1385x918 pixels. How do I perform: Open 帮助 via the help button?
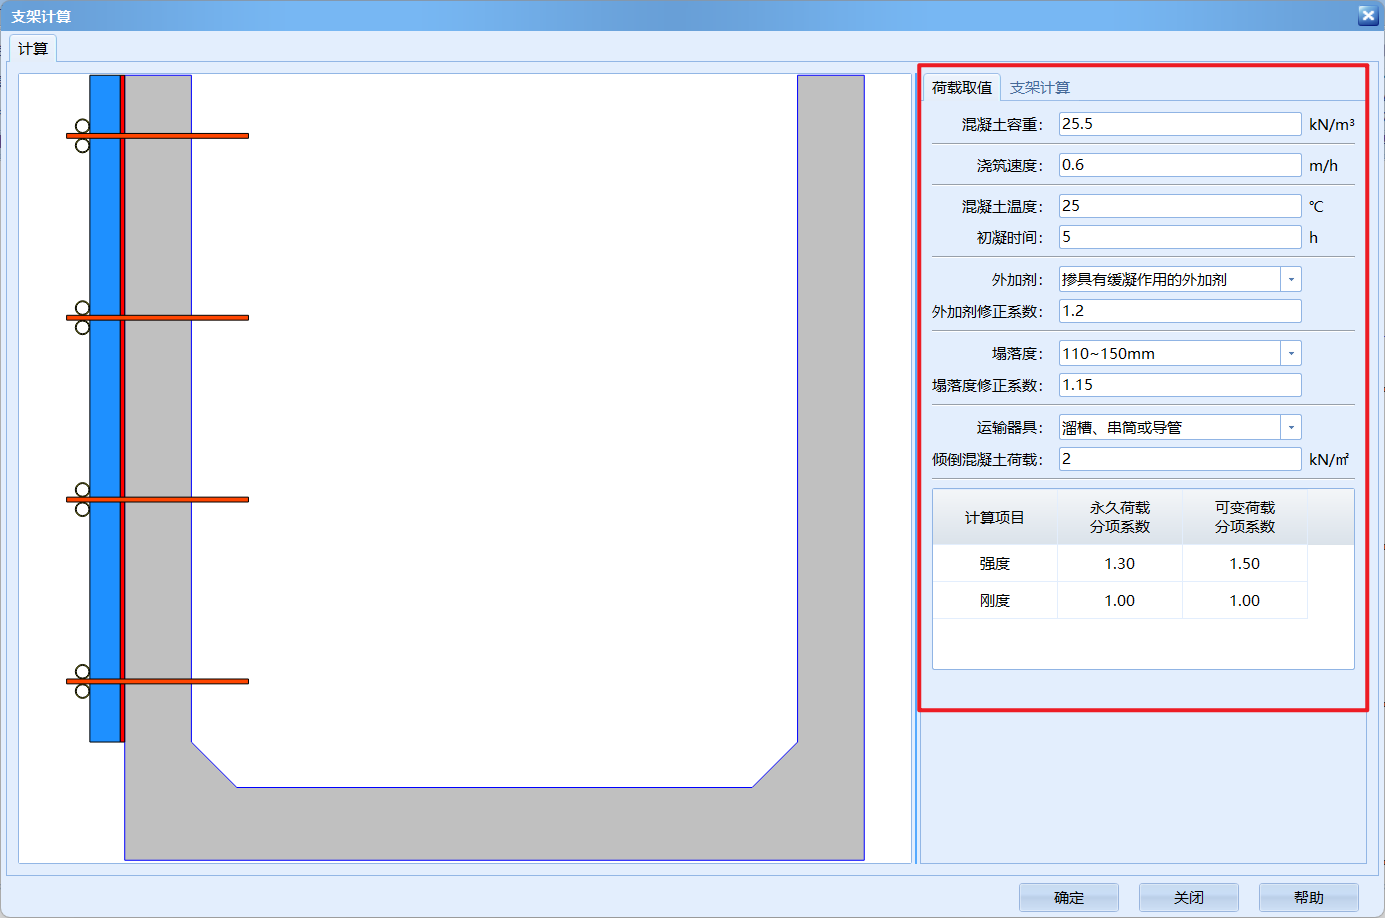coord(1308,897)
